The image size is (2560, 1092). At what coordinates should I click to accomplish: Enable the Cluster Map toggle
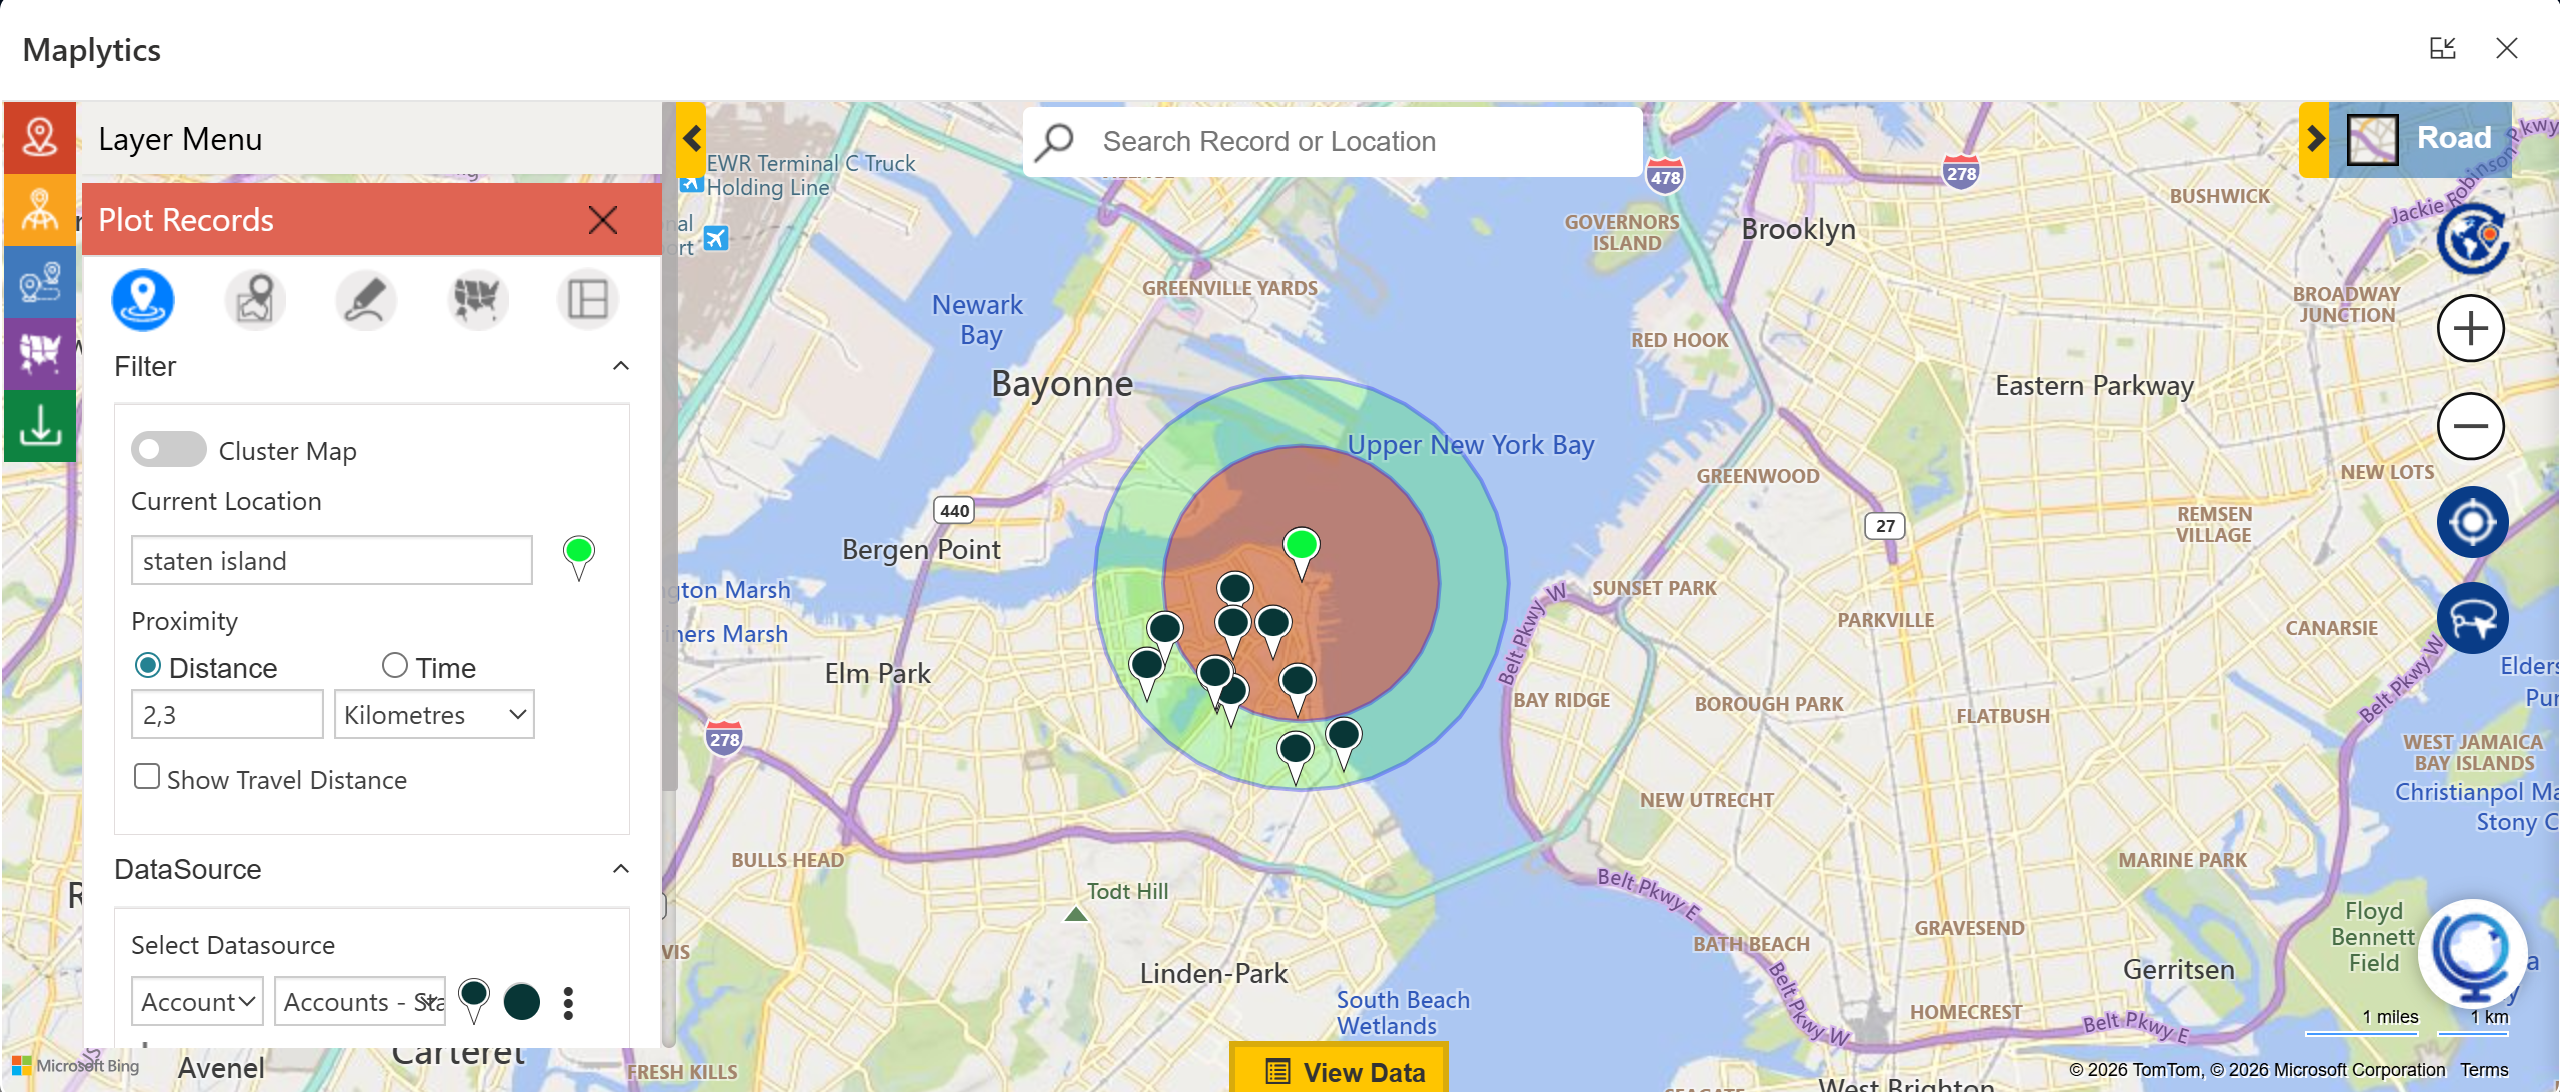(168, 450)
